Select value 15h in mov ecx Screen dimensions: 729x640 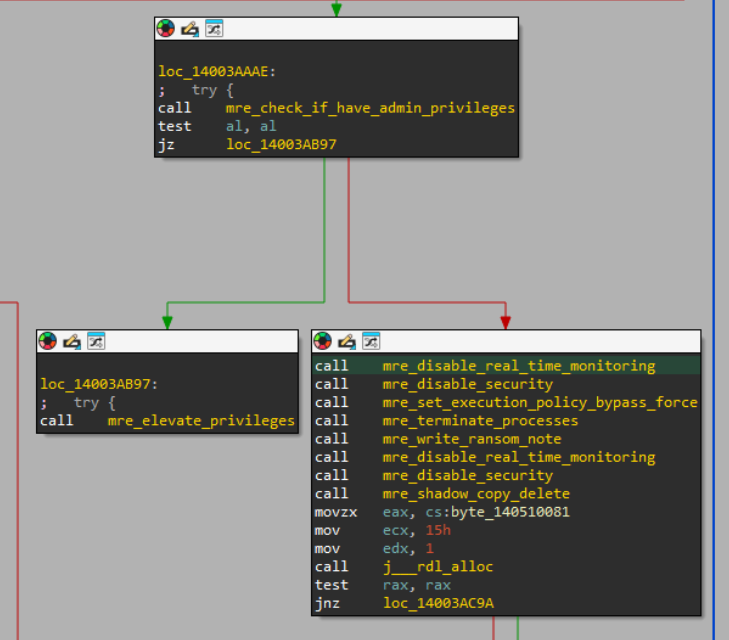click(438, 530)
